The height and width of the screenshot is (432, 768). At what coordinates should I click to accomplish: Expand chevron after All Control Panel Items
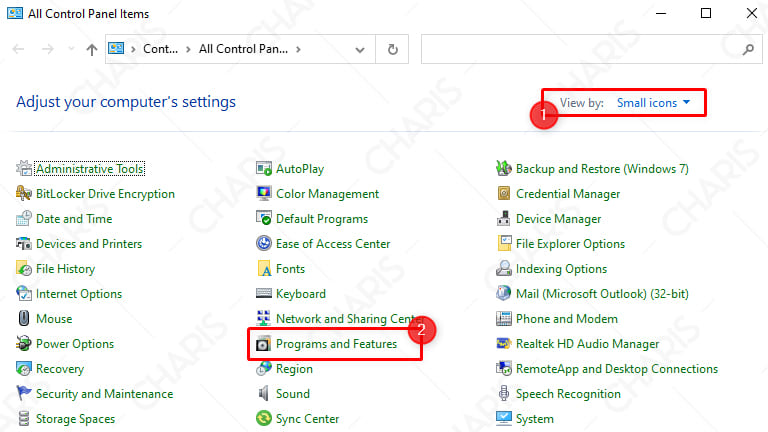tap(298, 49)
